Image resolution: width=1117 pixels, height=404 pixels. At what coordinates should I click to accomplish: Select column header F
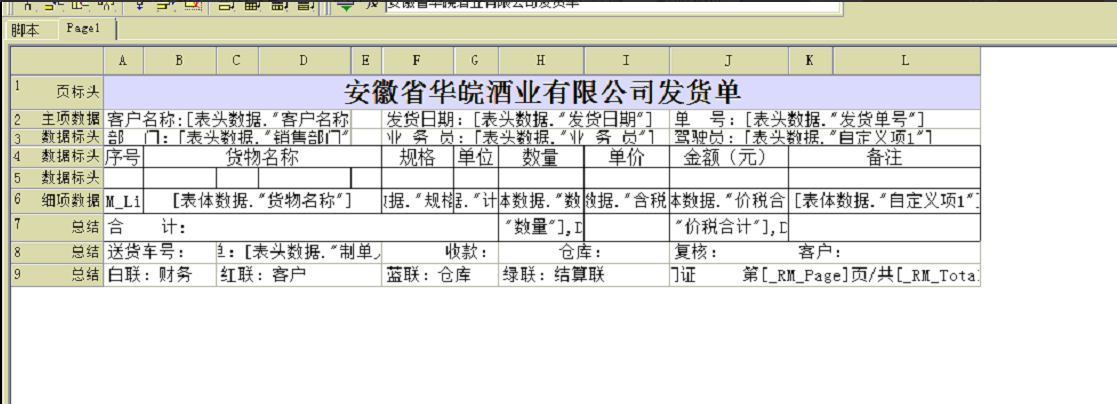point(417,61)
